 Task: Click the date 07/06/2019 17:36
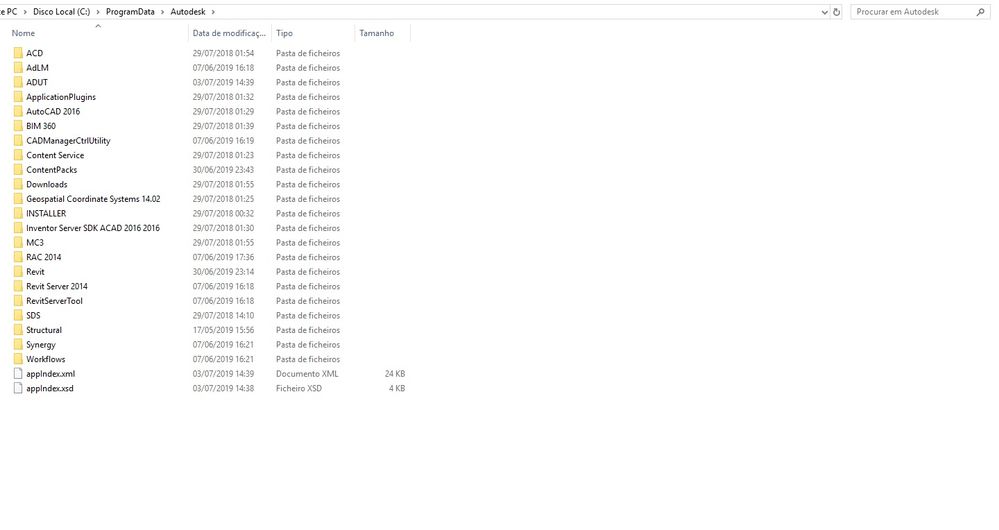[223, 257]
